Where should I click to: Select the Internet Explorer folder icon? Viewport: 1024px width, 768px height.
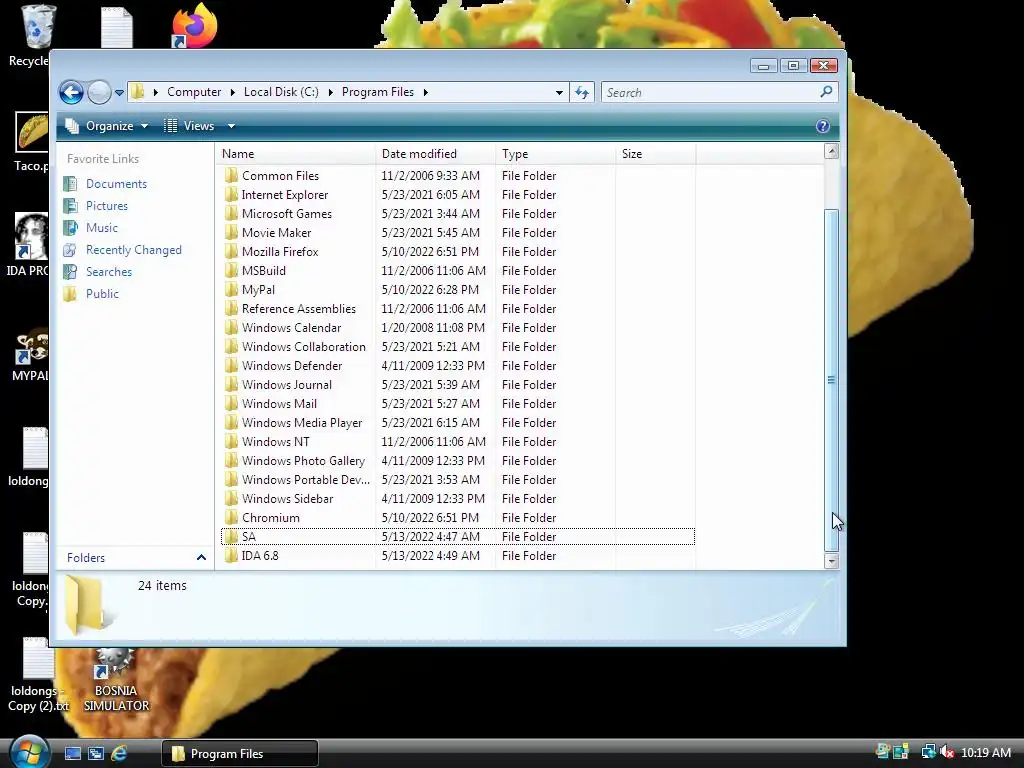(x=231, y=195)
